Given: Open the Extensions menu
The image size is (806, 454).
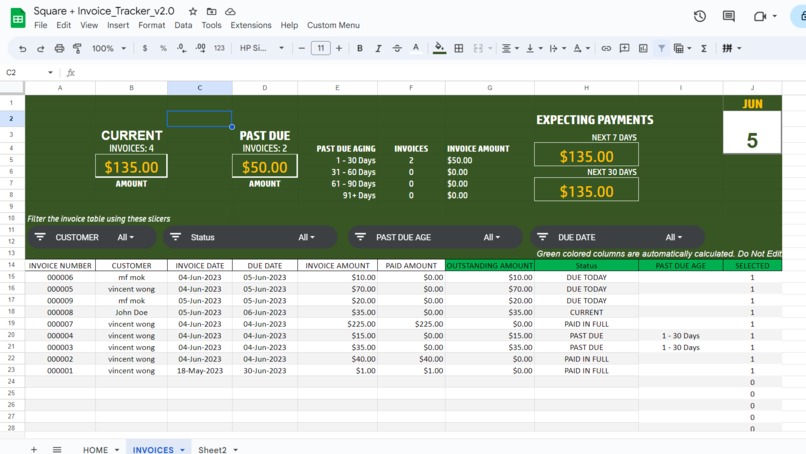Looking at the screenshot, I should 251,25.
